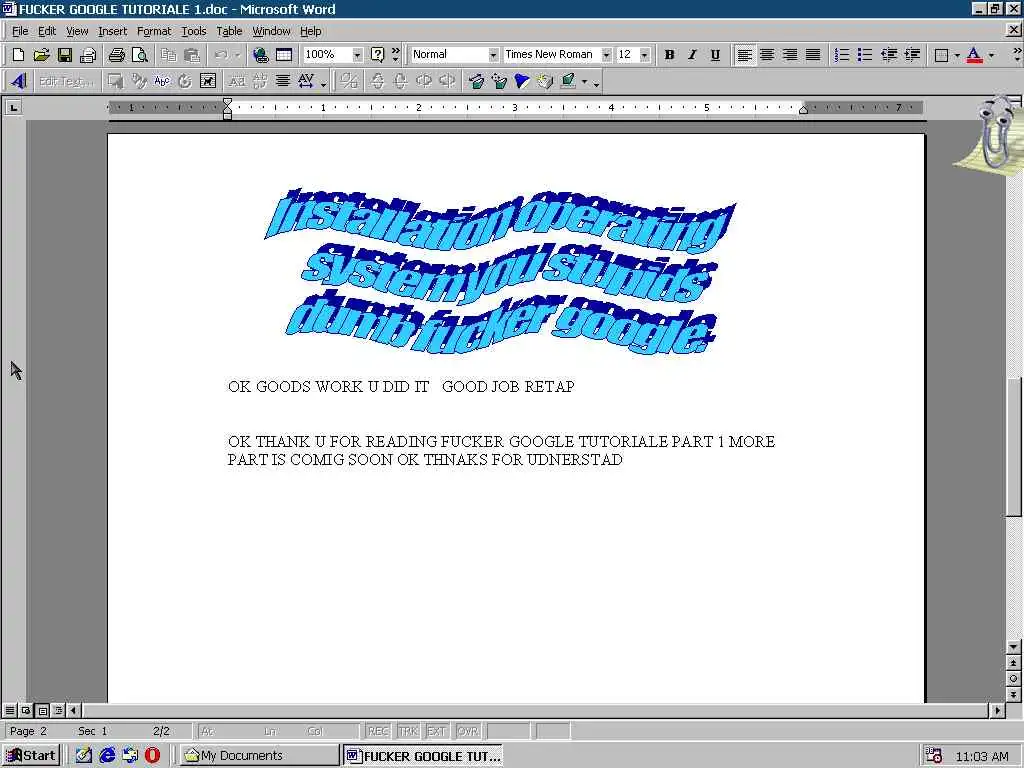
Task: Toggle underline formatting
Action: [x=715, y=55]
